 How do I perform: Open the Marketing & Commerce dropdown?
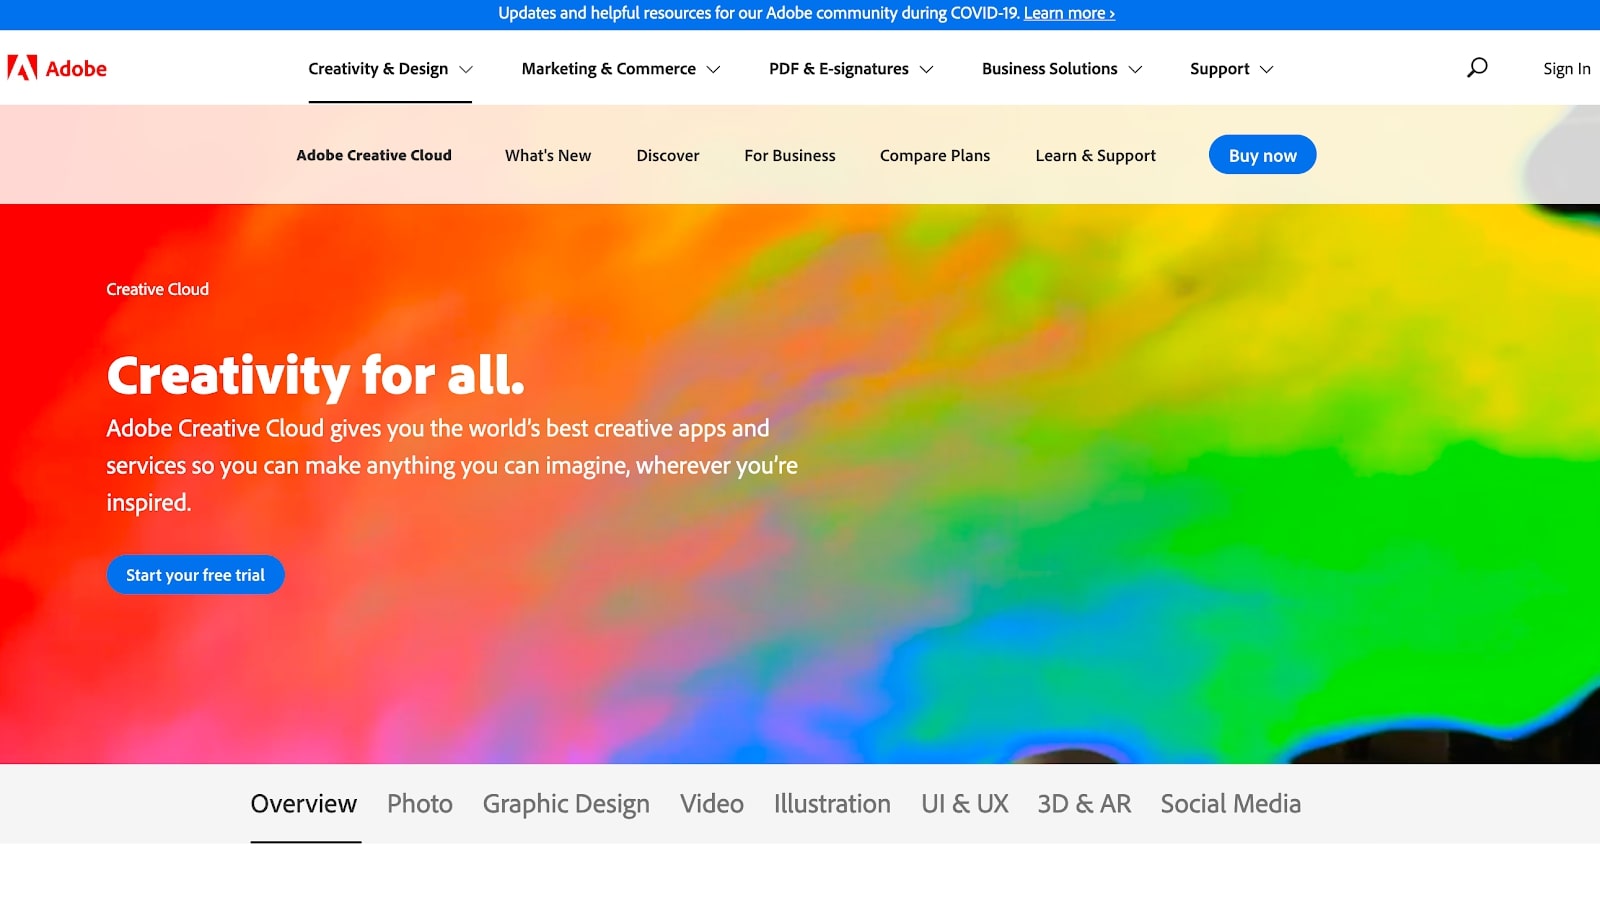pos(619,68)
